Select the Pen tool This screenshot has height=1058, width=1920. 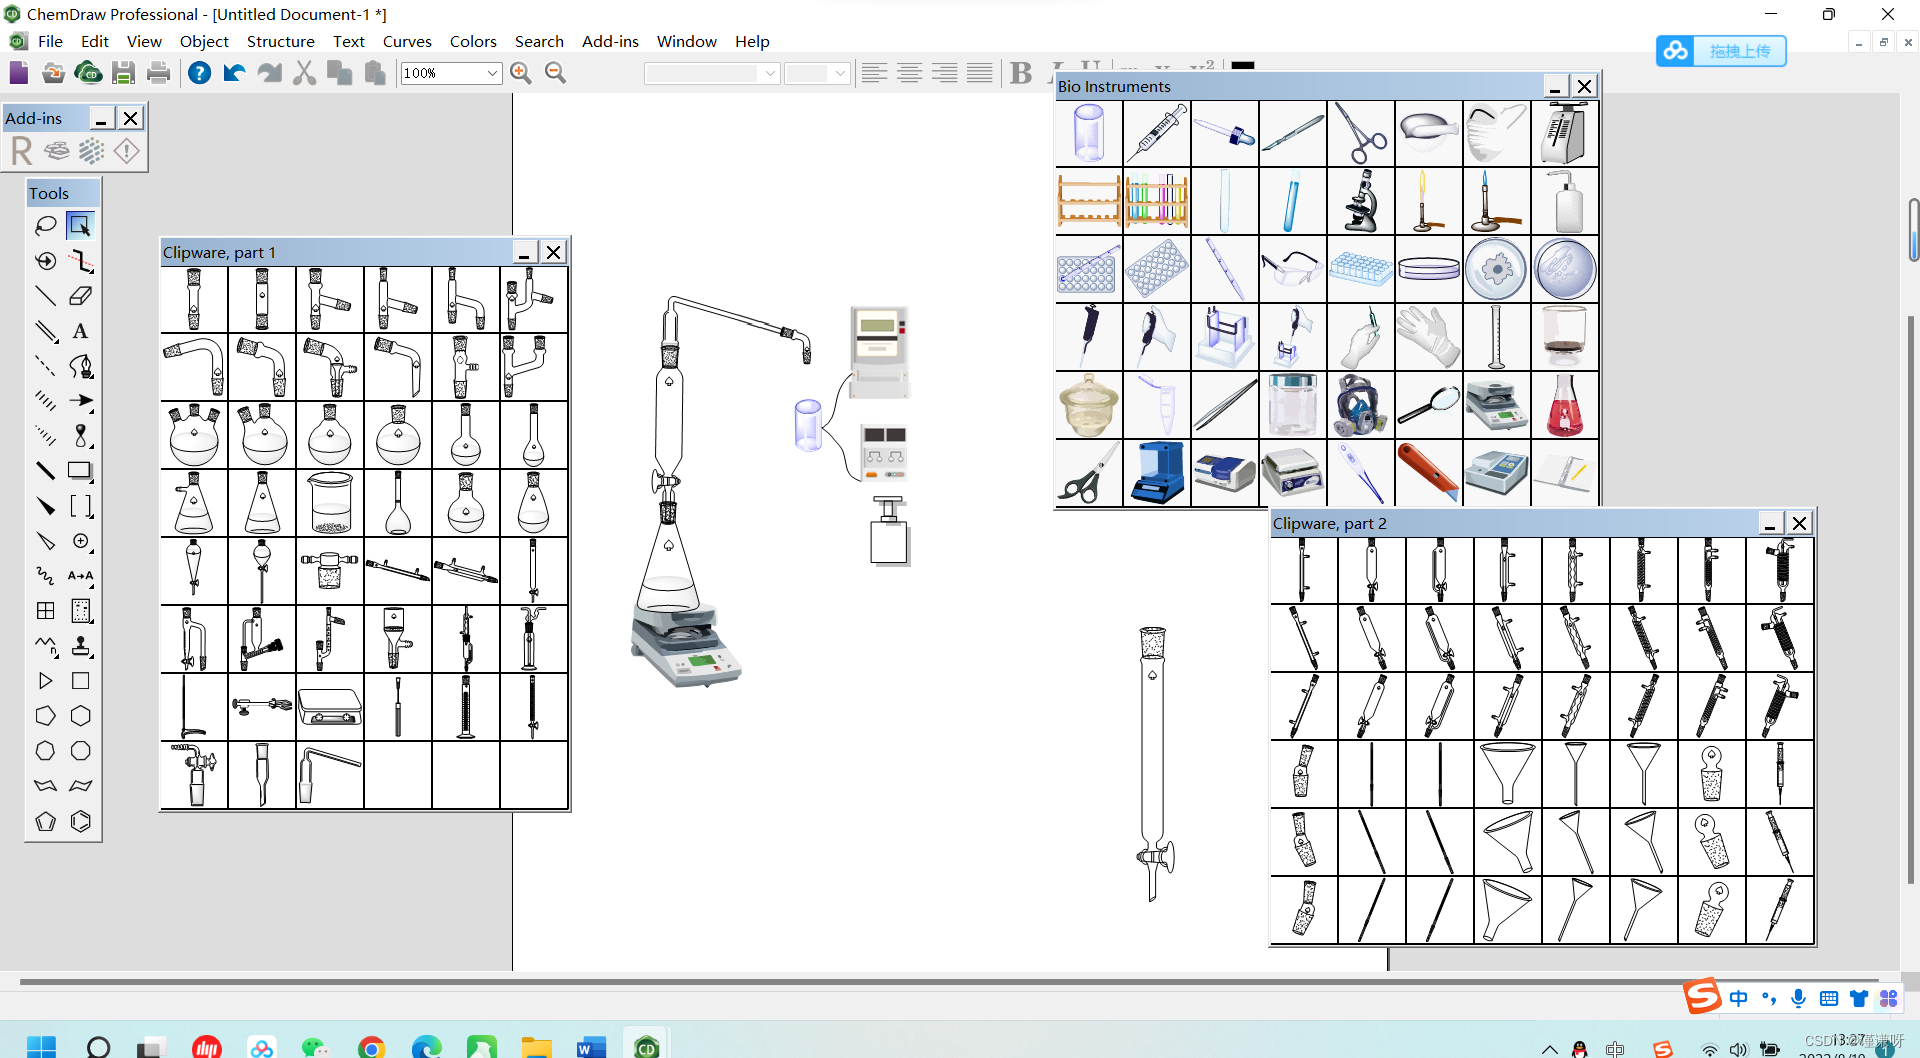coord(81,367)
